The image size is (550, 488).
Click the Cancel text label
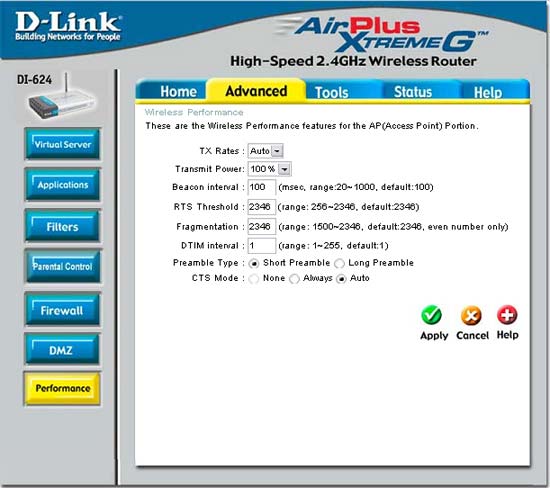[472, 335]
